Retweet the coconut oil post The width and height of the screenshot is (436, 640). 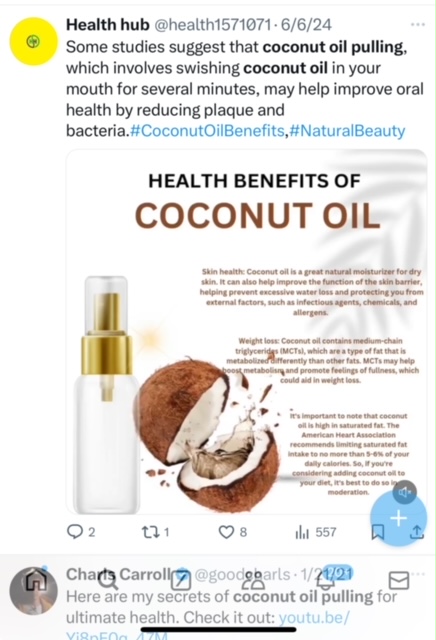(x=155, y=532)
